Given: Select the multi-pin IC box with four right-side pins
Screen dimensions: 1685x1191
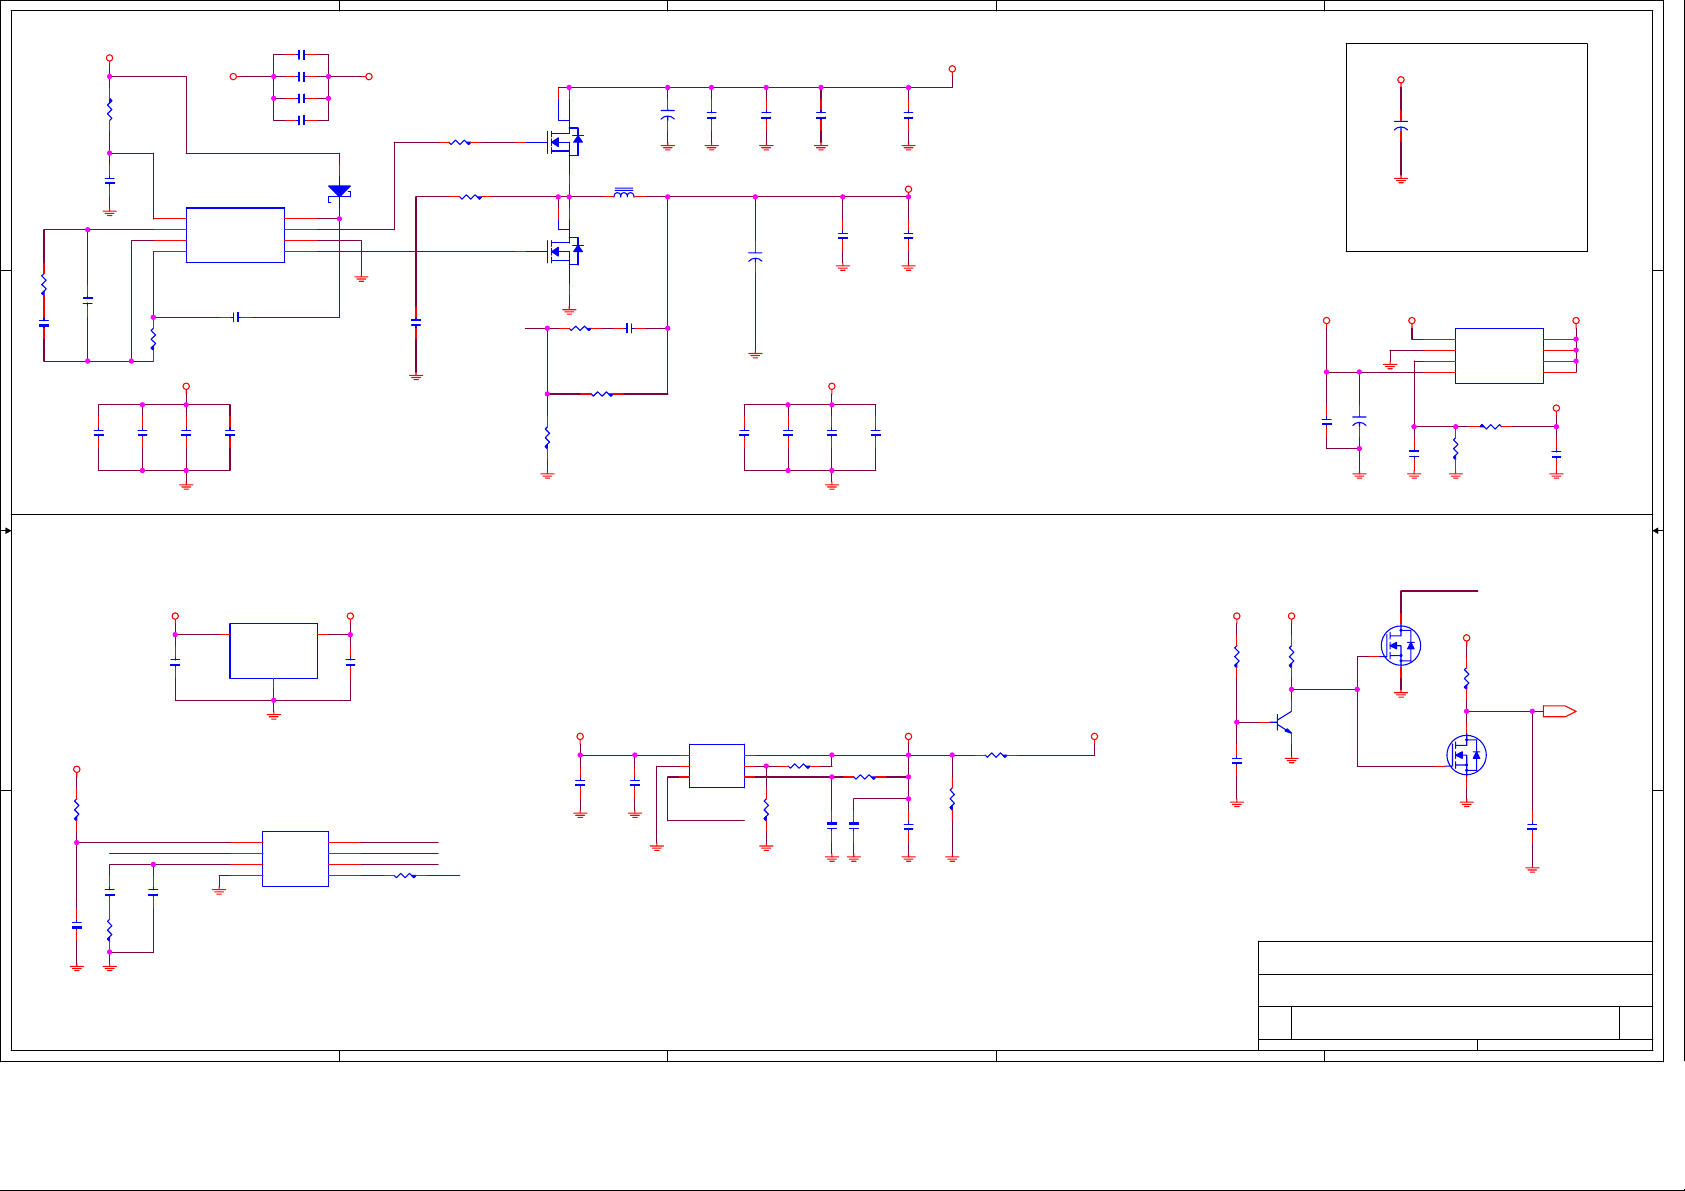Looking at the screenshot, I should (1499, 355).
